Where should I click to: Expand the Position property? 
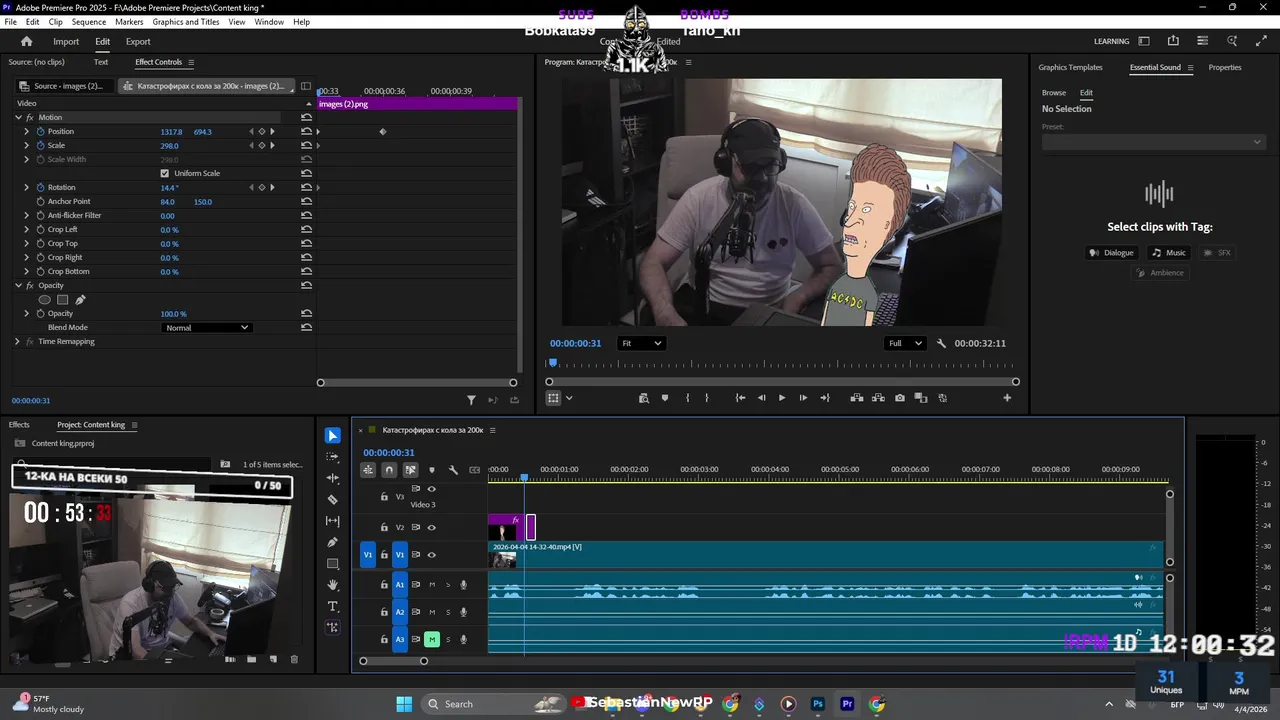(27, 131)
